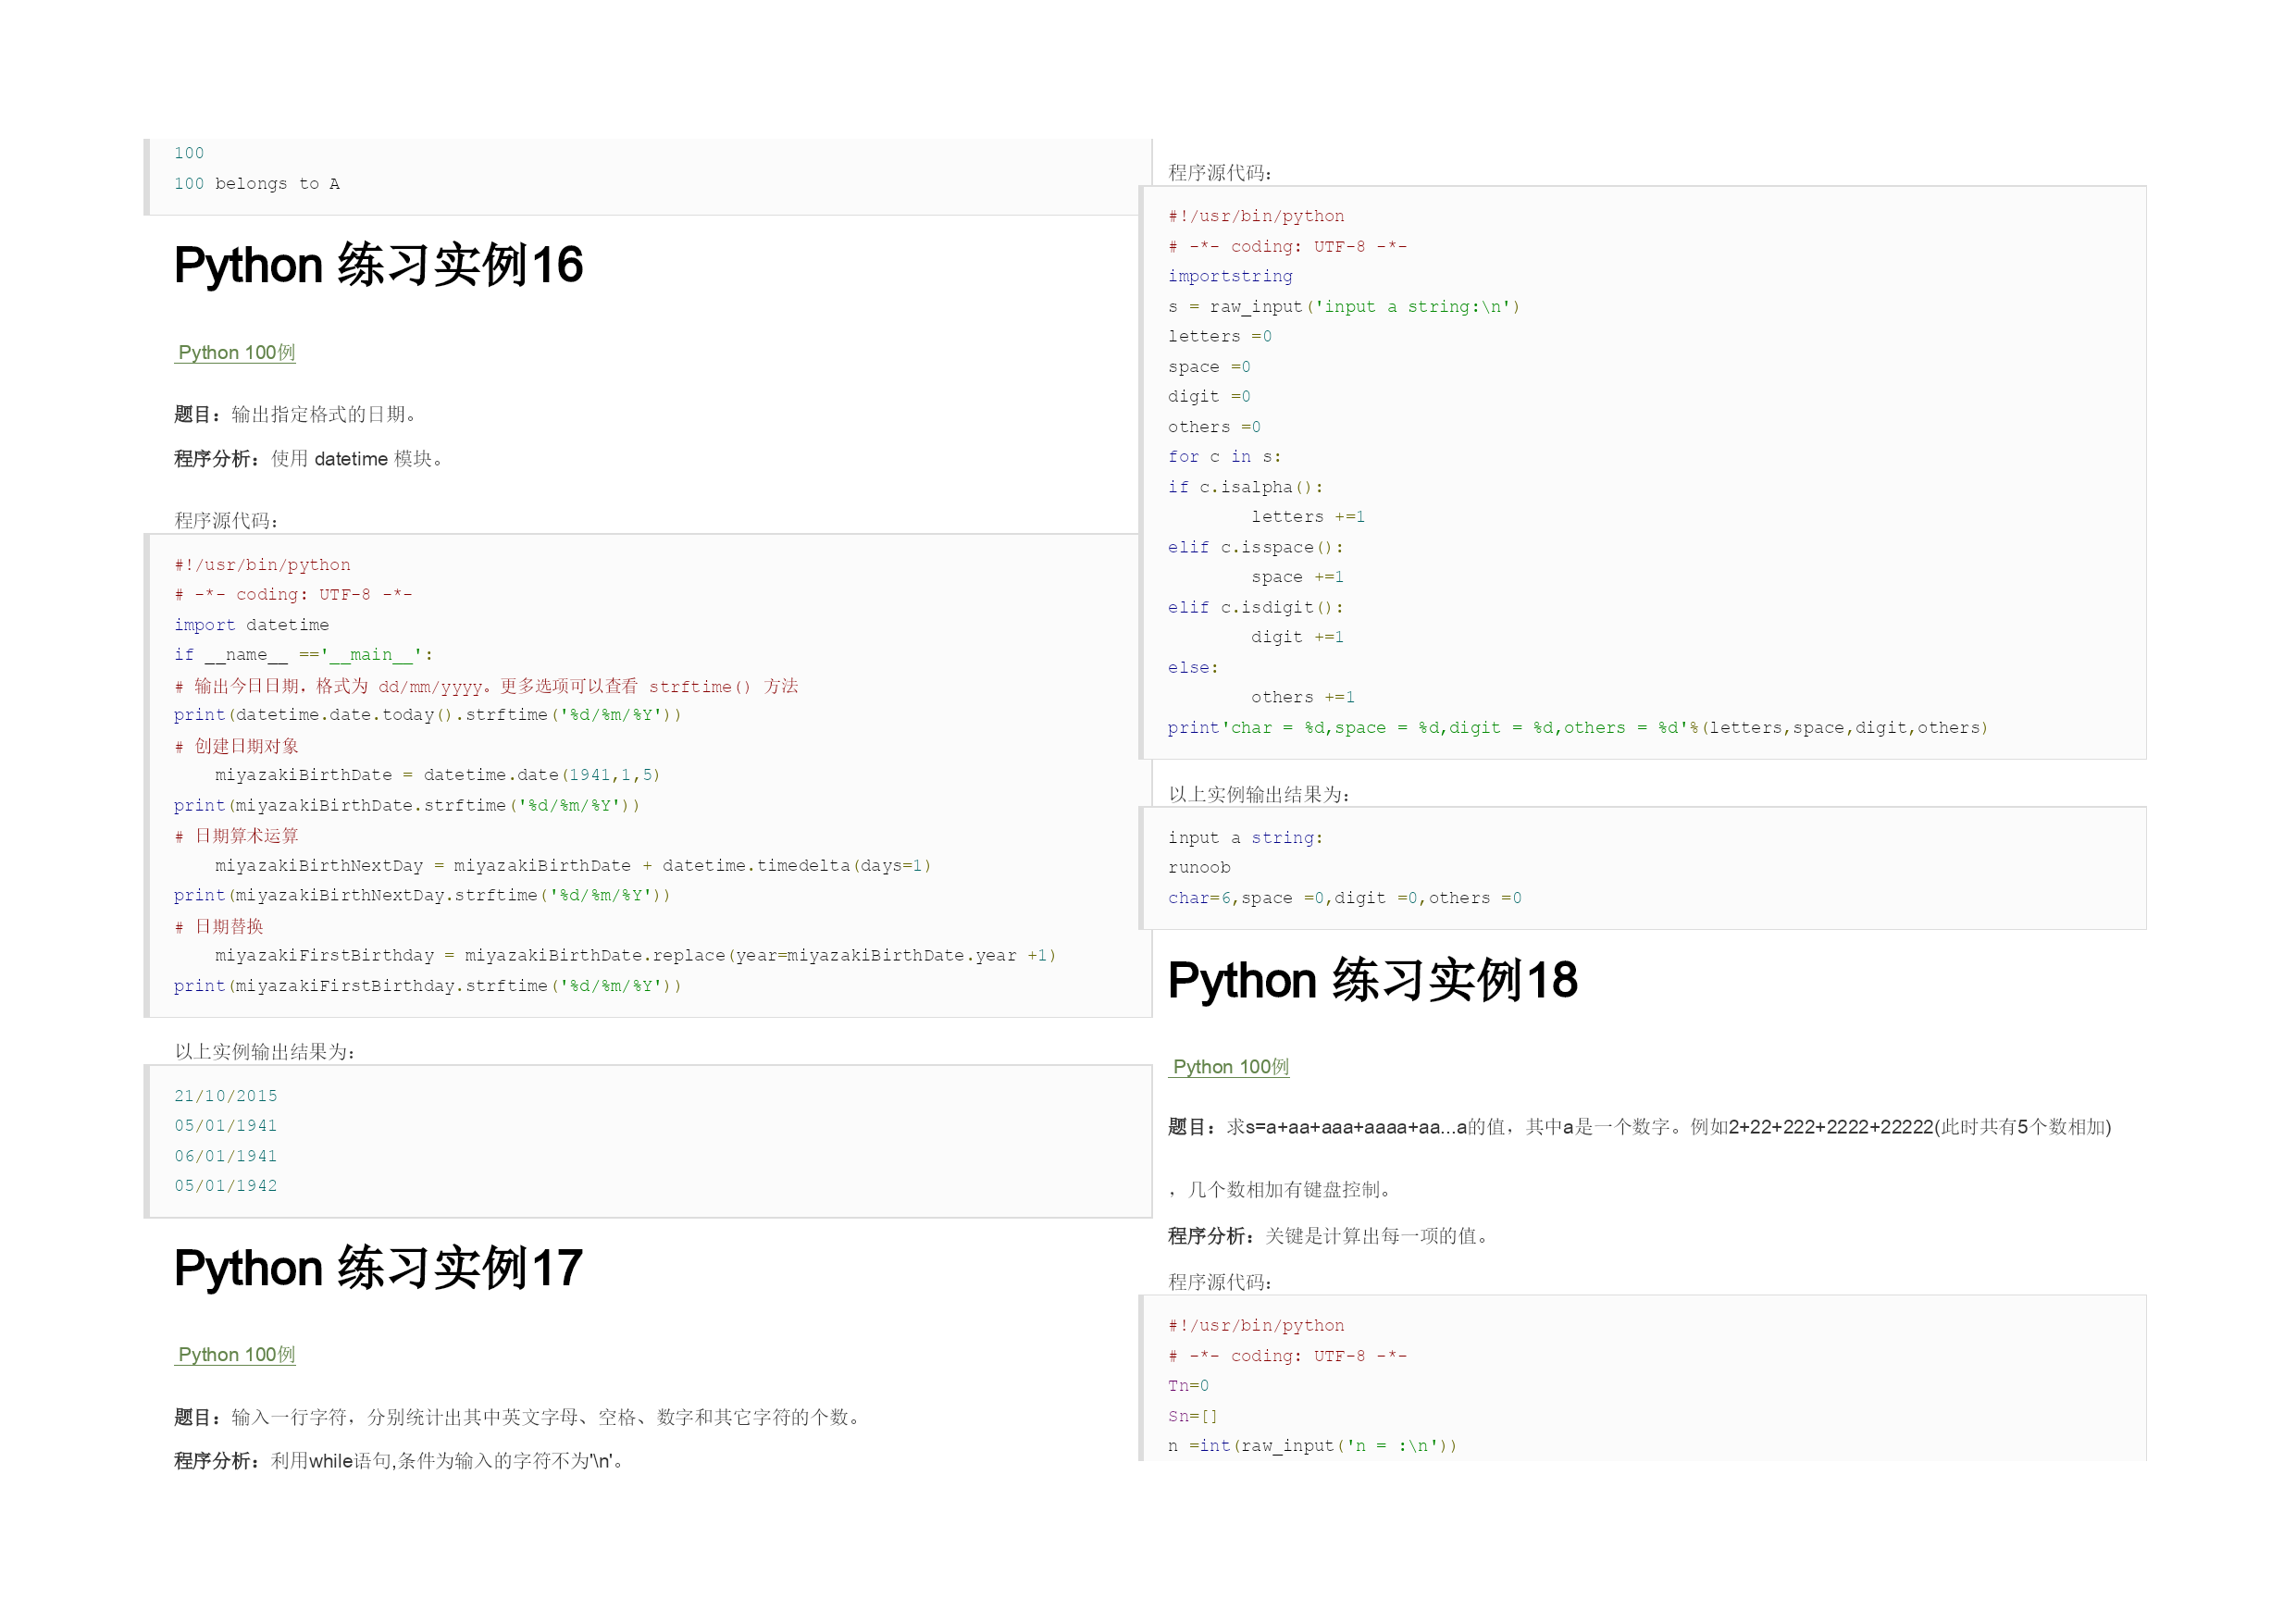2296x1623 pixels.
Task: Click the output date 21/10/2015
Action: [226, 1096]
